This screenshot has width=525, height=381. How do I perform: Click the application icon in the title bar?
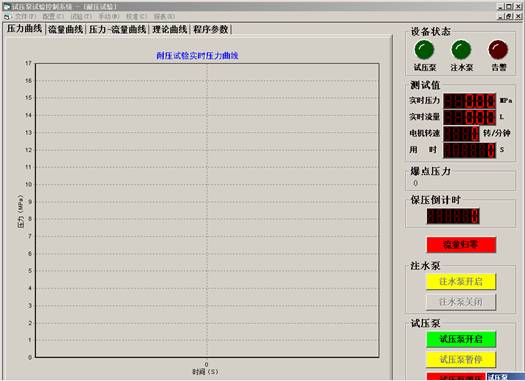coord(6,6)
